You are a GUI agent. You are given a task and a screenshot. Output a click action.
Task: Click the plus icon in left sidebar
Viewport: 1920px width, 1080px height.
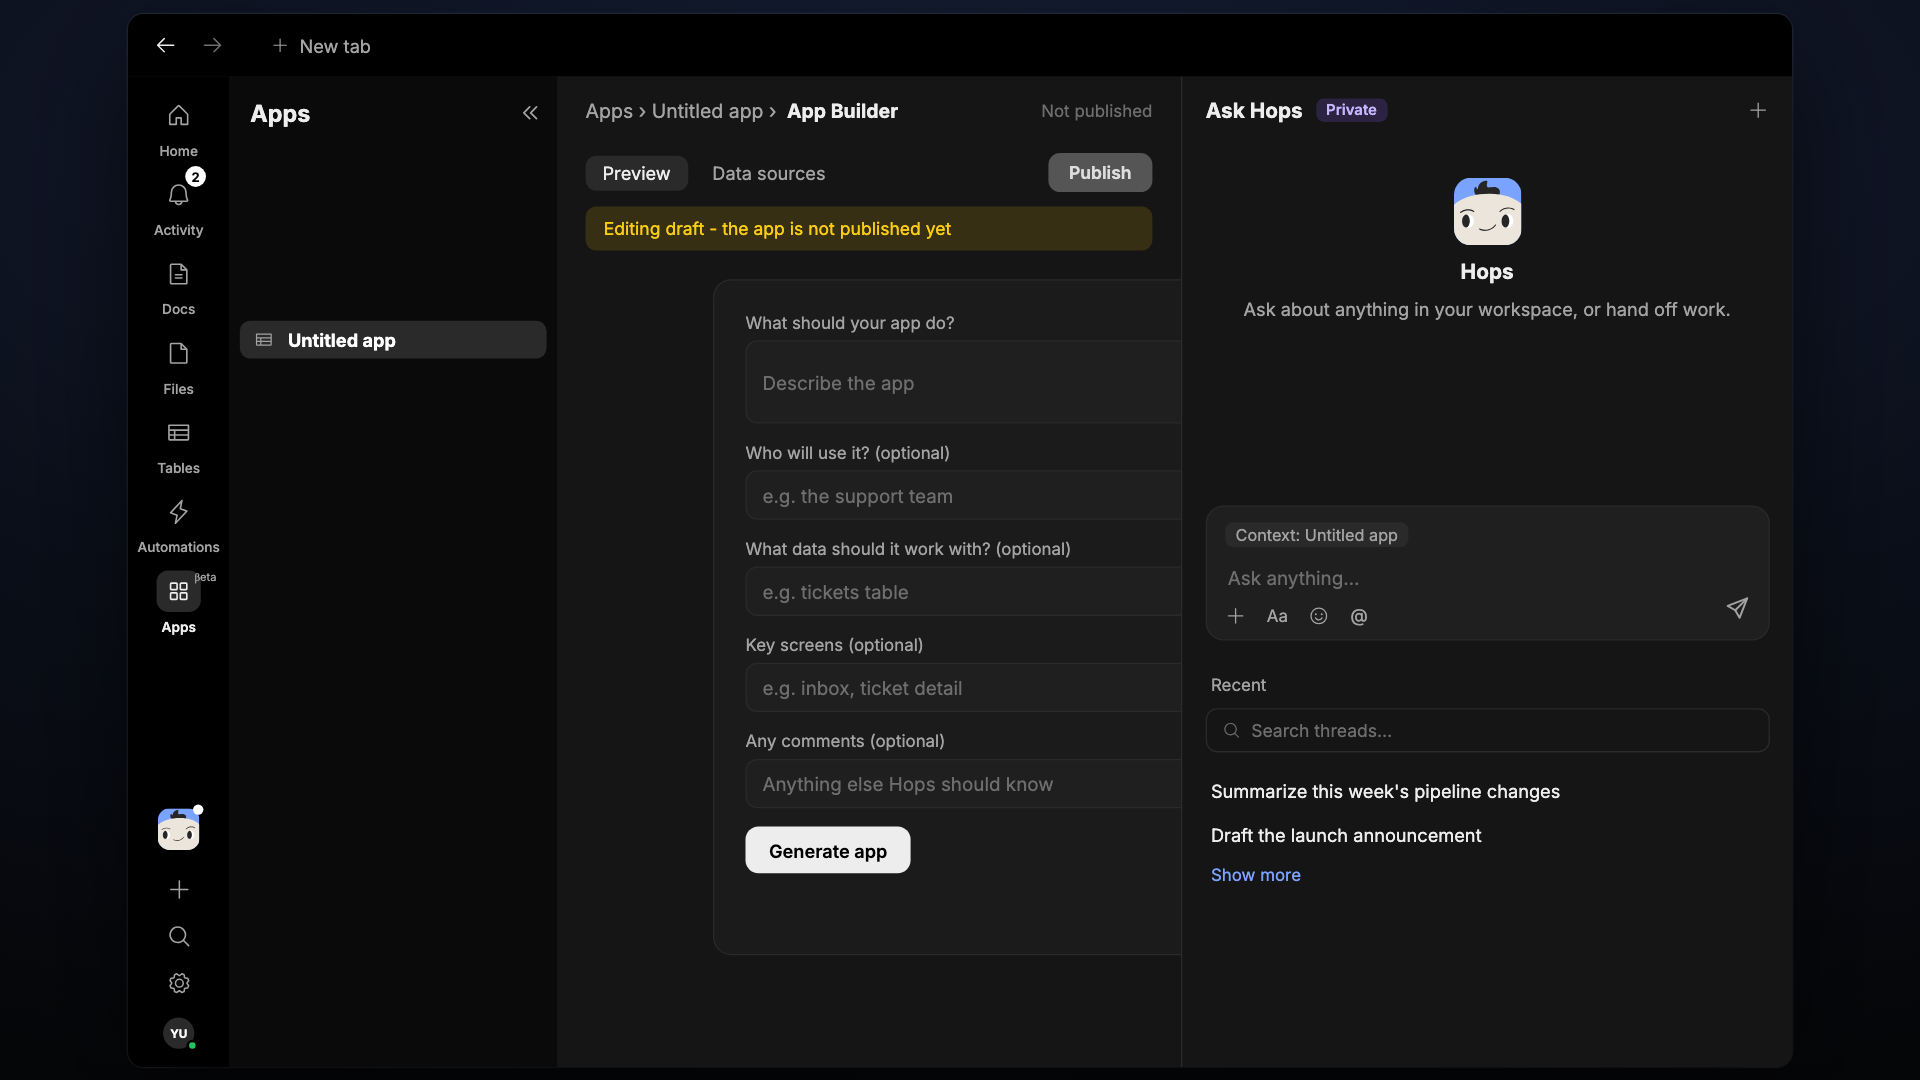[179, 889]
